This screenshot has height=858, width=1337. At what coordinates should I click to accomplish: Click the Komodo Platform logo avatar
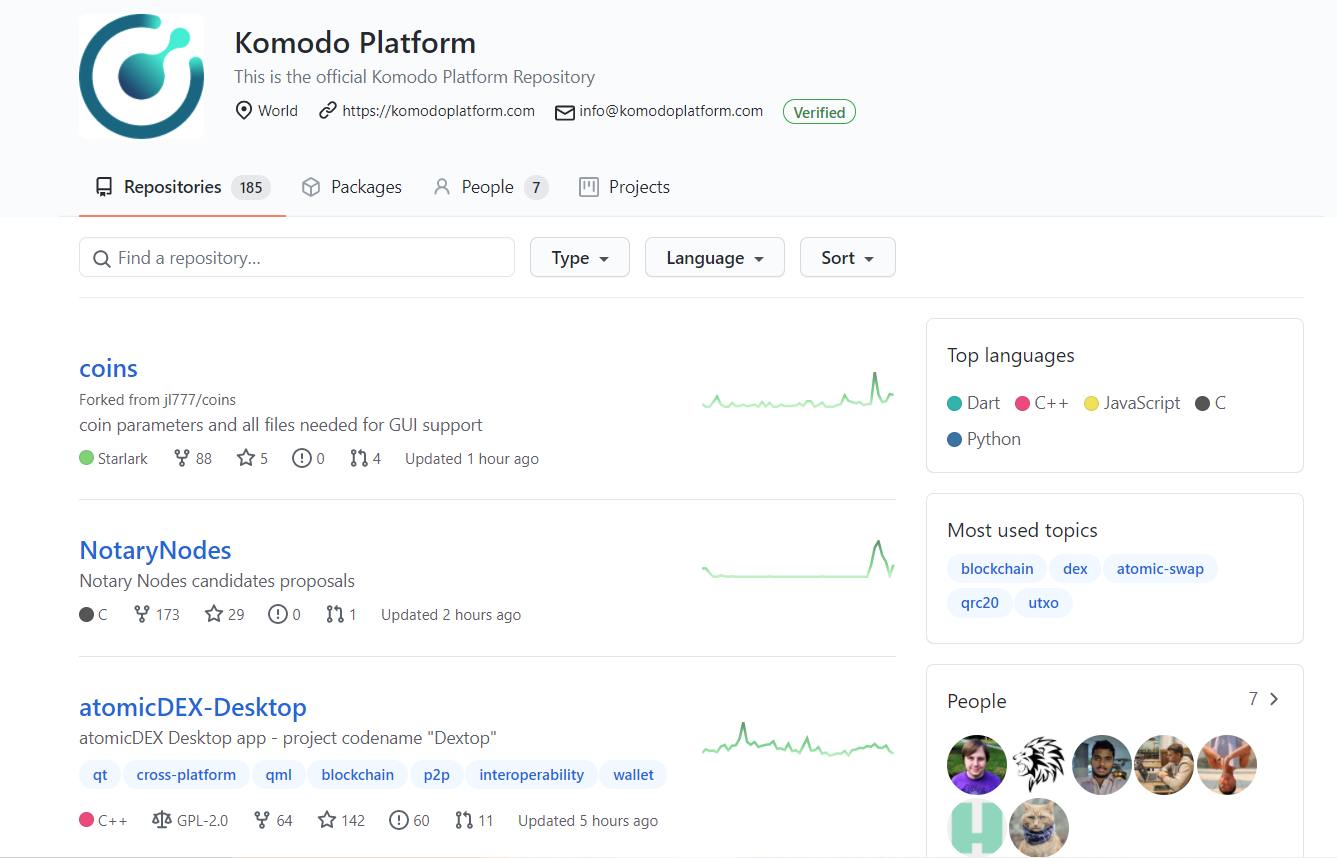coord(142,76)
